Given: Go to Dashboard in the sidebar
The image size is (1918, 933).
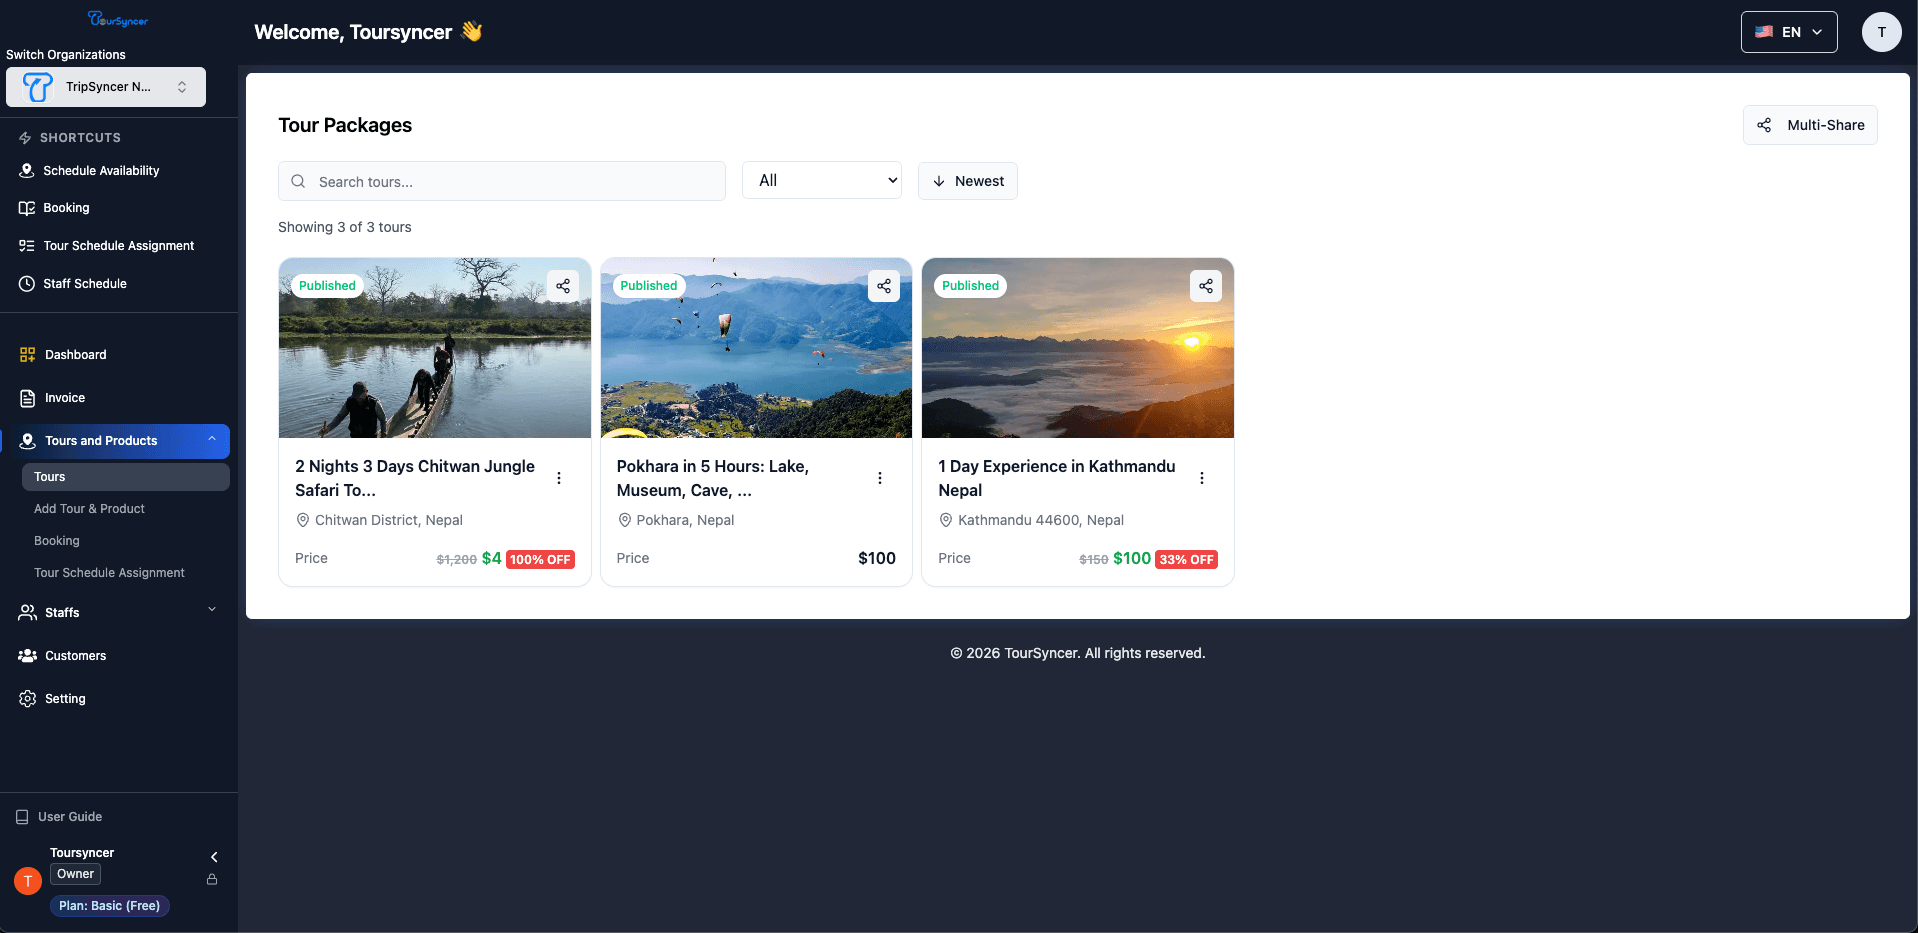Looking at the screenshot, I should pos(75,355).
